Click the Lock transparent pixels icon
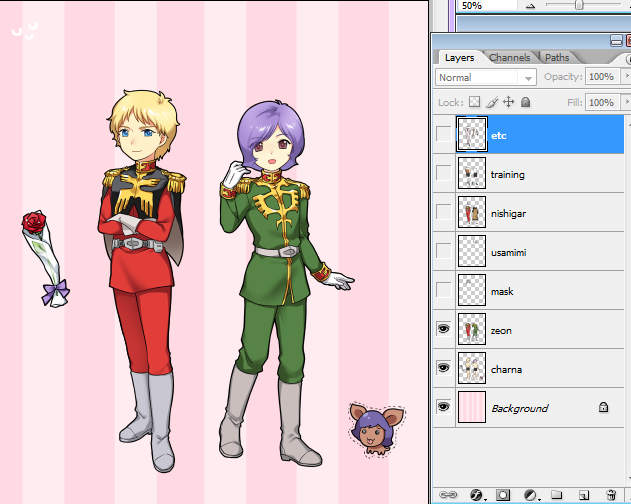The image size is (631, 504). 475,102
